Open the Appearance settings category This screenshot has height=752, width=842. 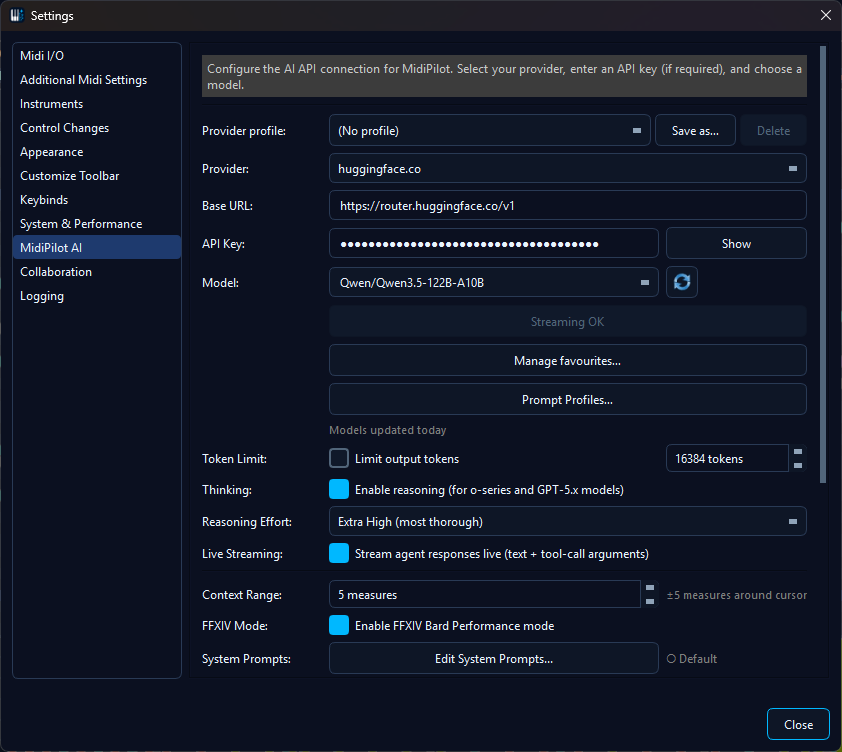[52, 152]
